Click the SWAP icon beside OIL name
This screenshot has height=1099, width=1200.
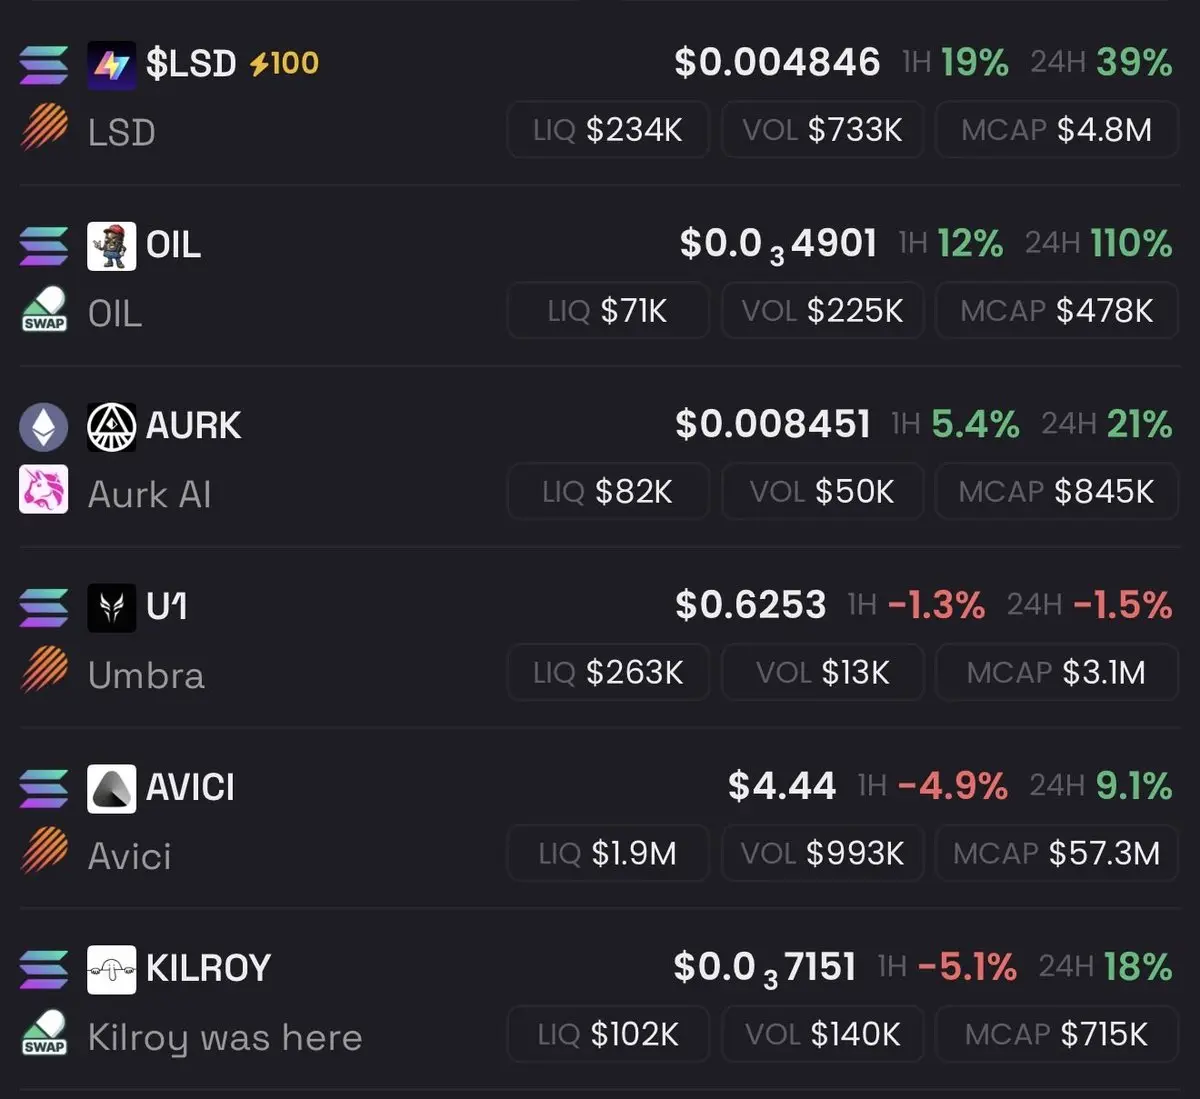pos(44,310)
